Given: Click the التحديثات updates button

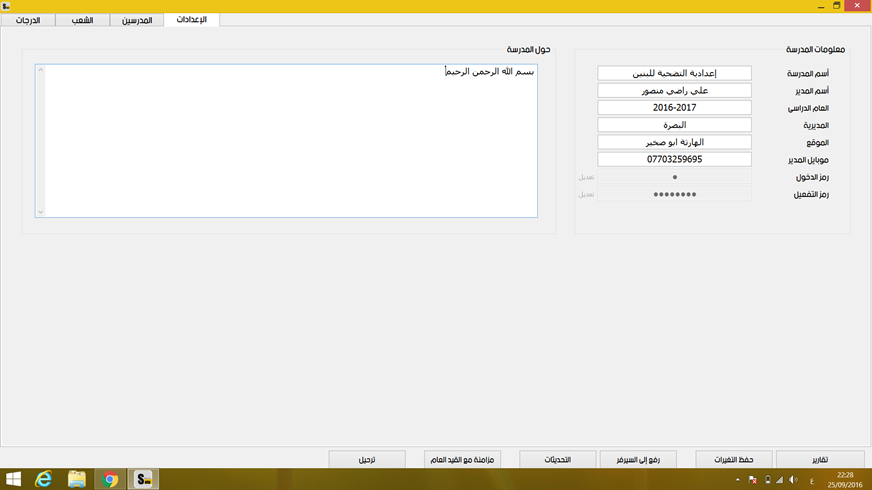Looking at the screenshot, I should click(x=557, y=459).
